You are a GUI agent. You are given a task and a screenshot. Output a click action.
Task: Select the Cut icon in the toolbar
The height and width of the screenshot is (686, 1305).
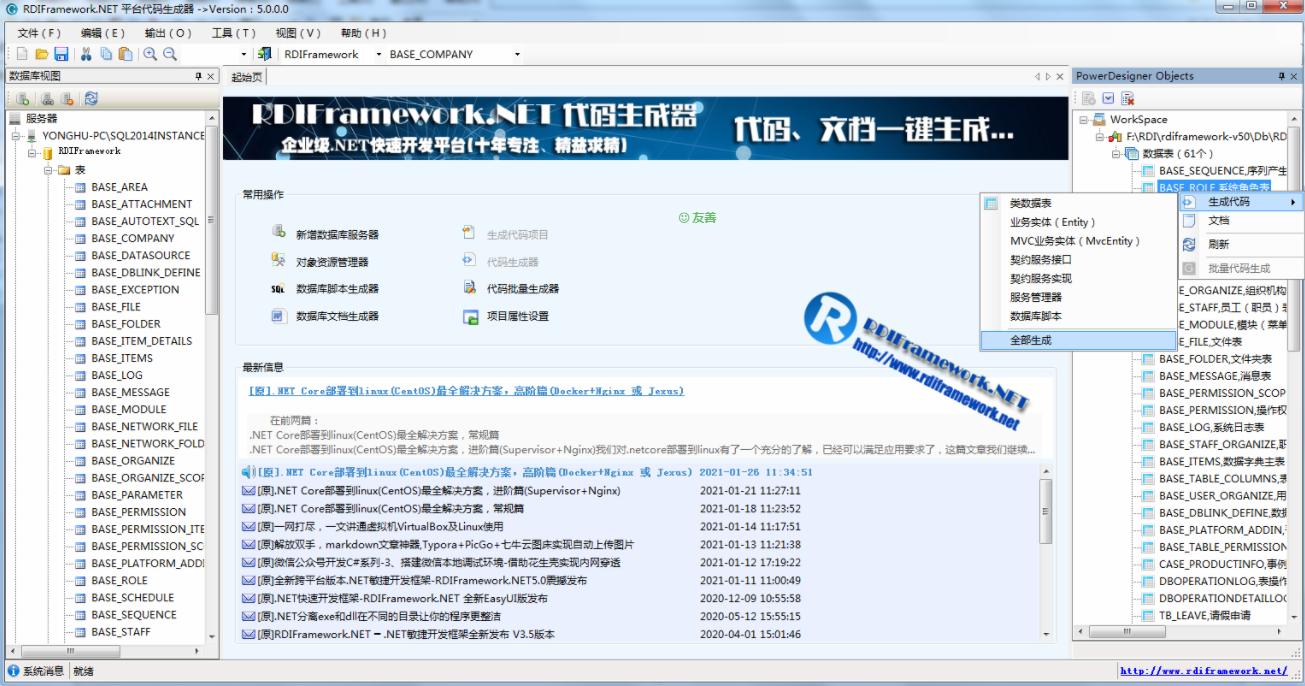coord(87,53)
